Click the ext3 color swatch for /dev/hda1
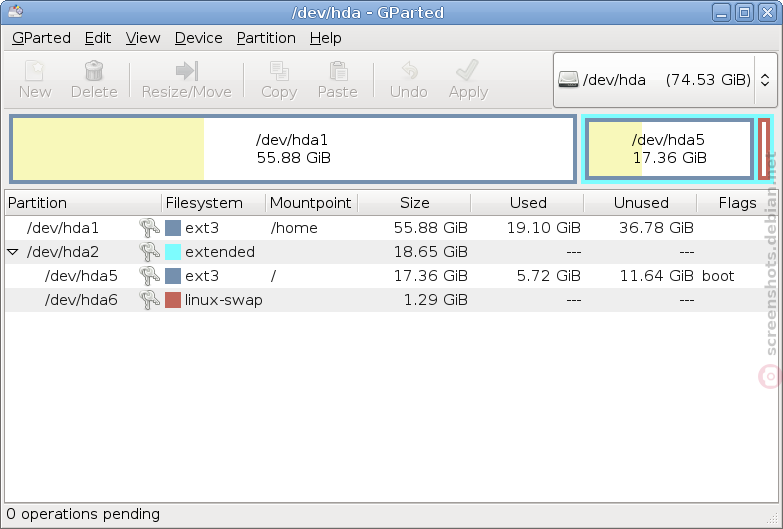Image resolution: width=783 pixels, height=529 pixels. pyautogui.click(x=173, y=228)
